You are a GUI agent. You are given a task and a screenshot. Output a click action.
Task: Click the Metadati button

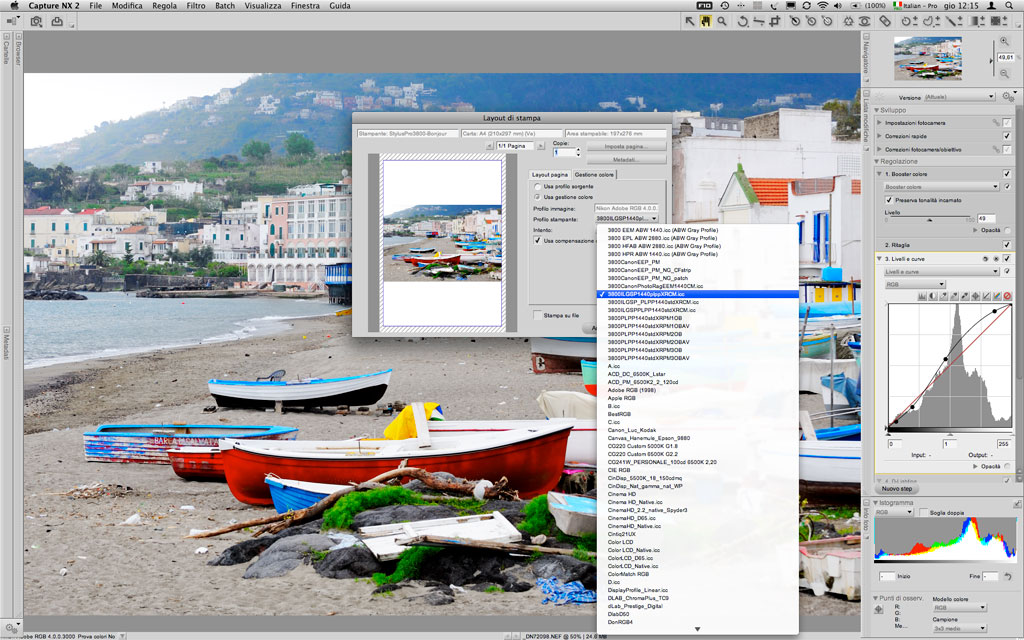[626, 159]
